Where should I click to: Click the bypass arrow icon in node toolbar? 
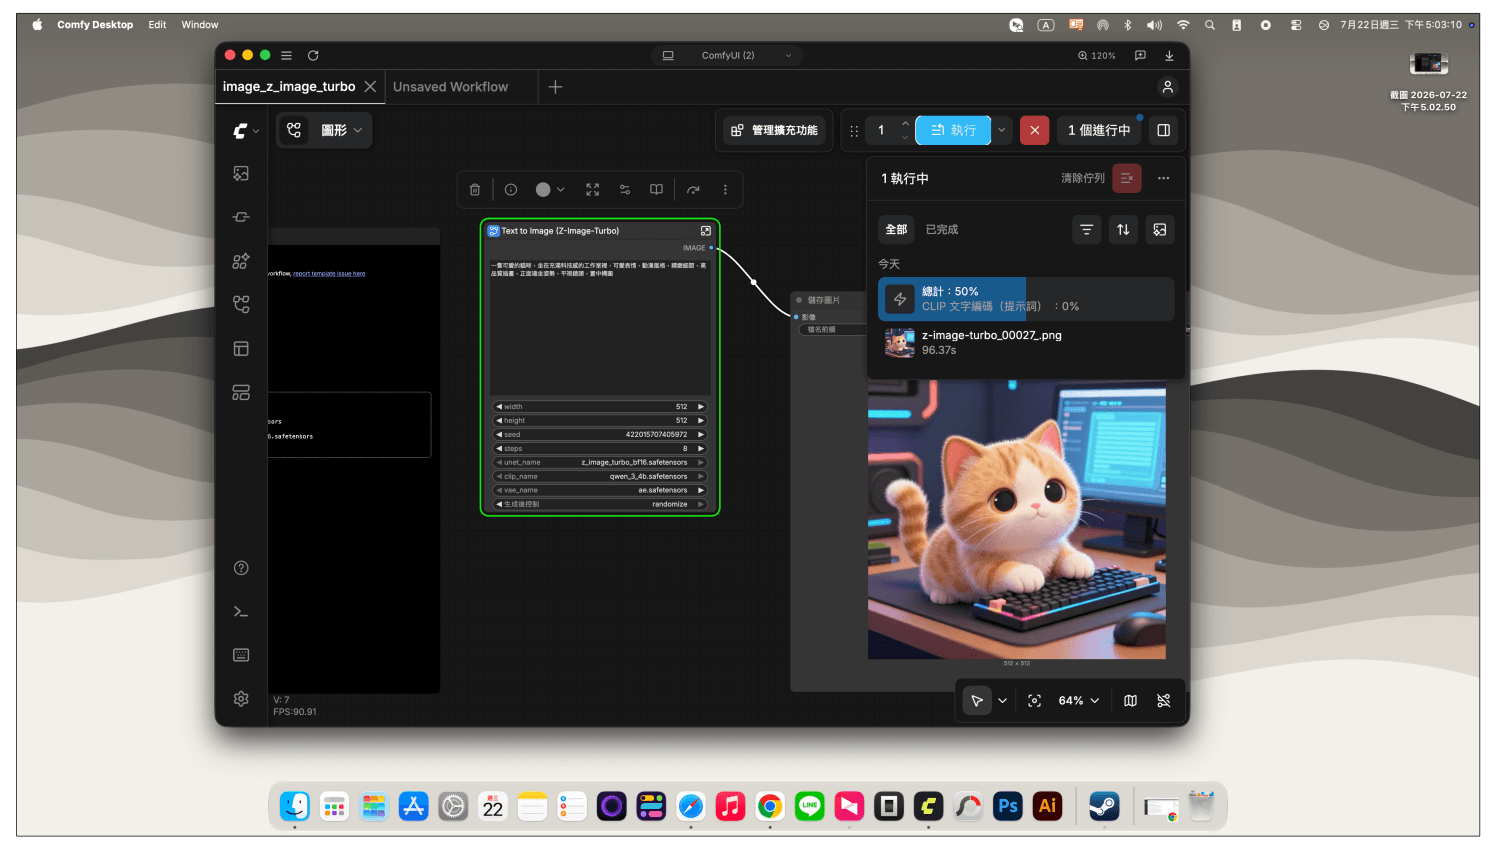(x=693, y=189)
